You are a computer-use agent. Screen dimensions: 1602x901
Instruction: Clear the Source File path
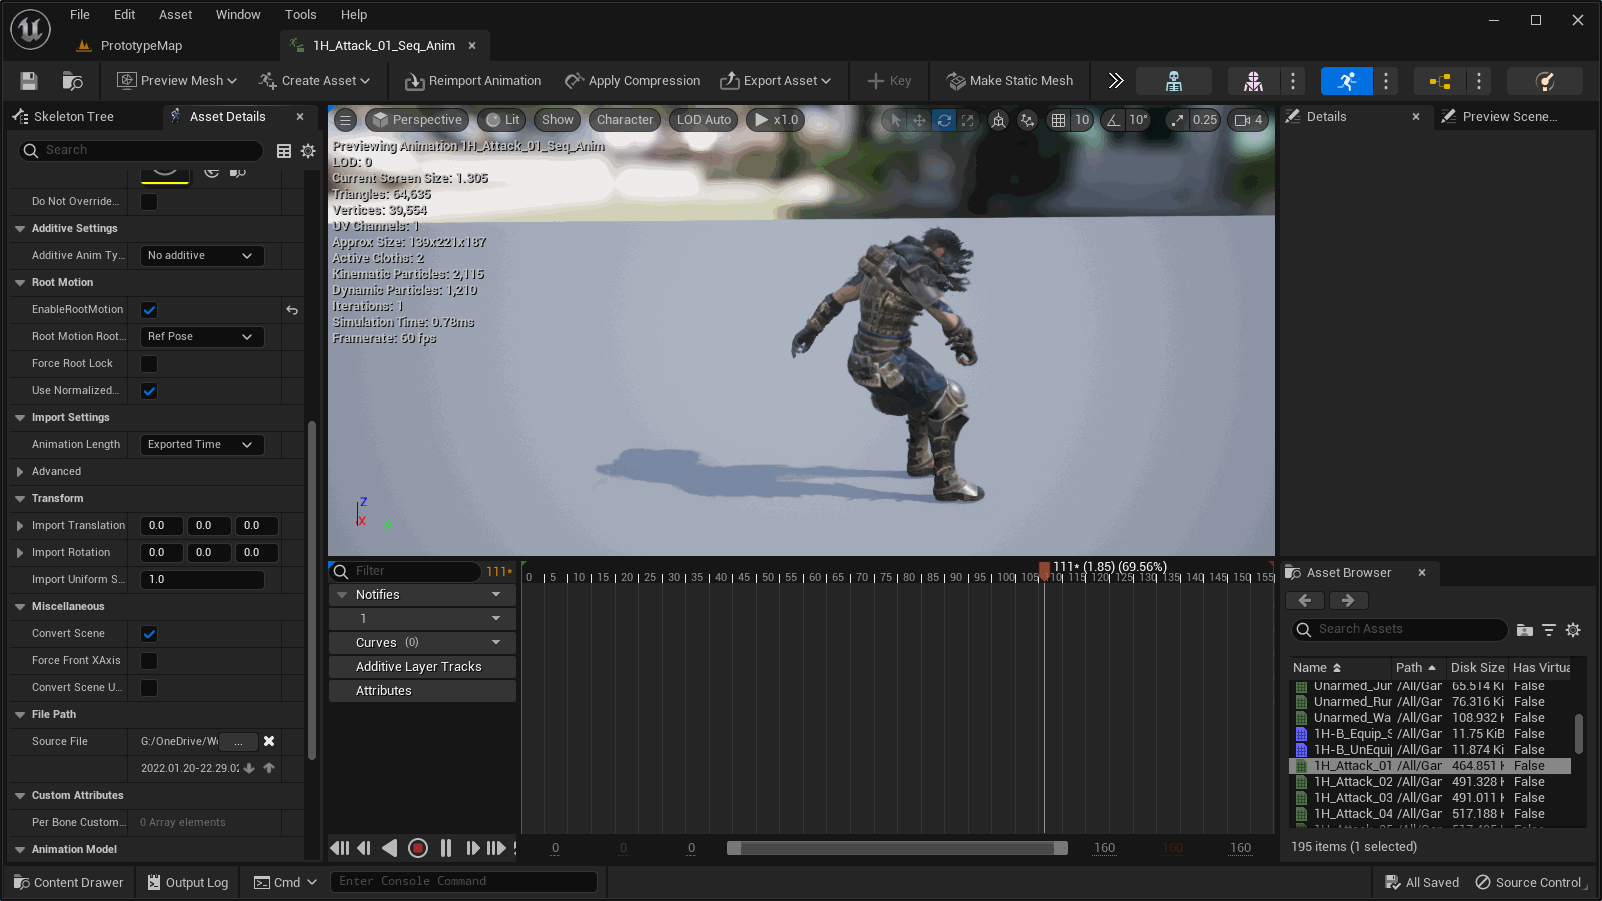(x=269, y=741)
